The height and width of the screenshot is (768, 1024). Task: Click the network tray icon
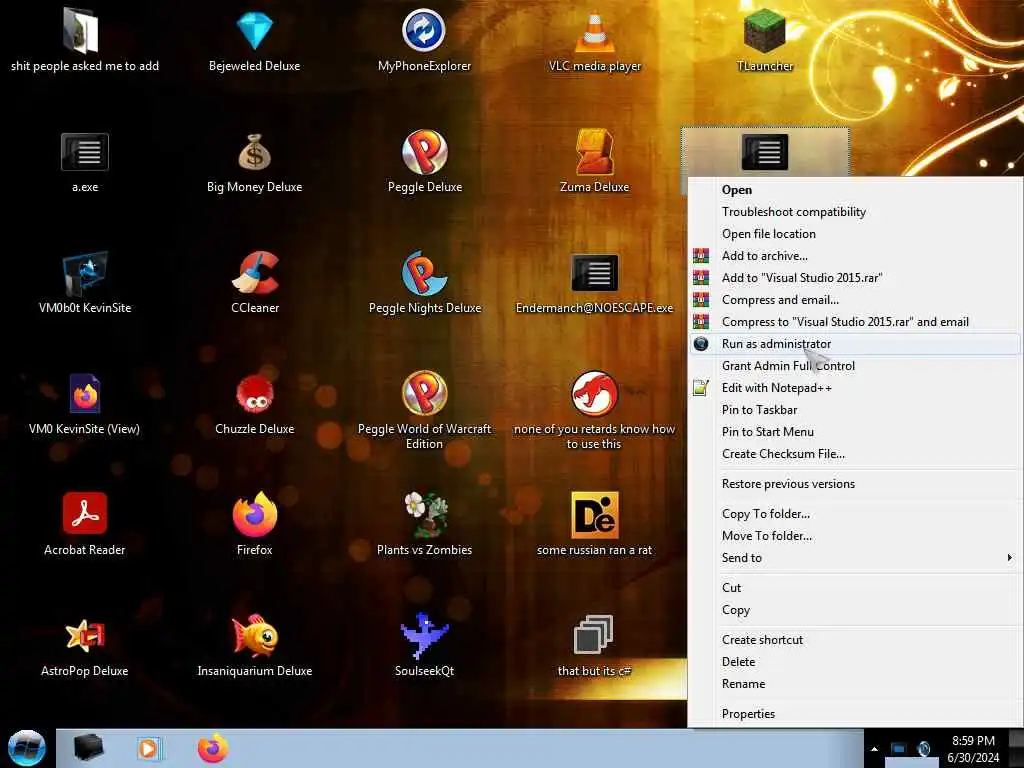899,749
